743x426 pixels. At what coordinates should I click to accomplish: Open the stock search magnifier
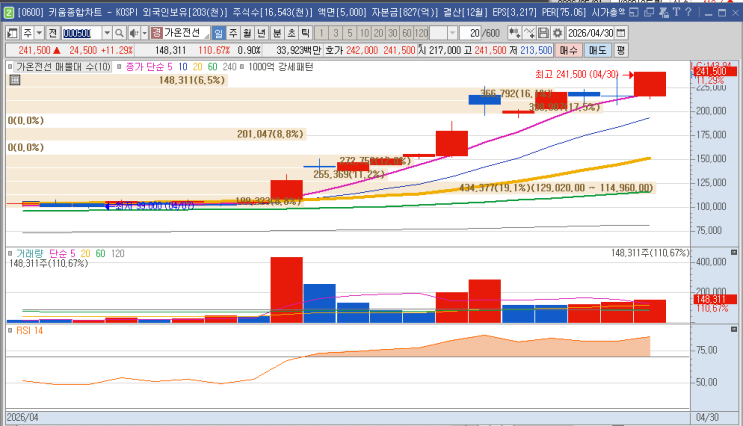119,33
